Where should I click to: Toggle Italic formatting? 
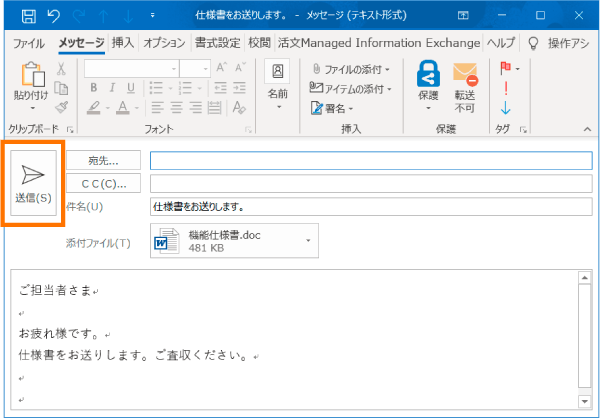click(112, 88)
